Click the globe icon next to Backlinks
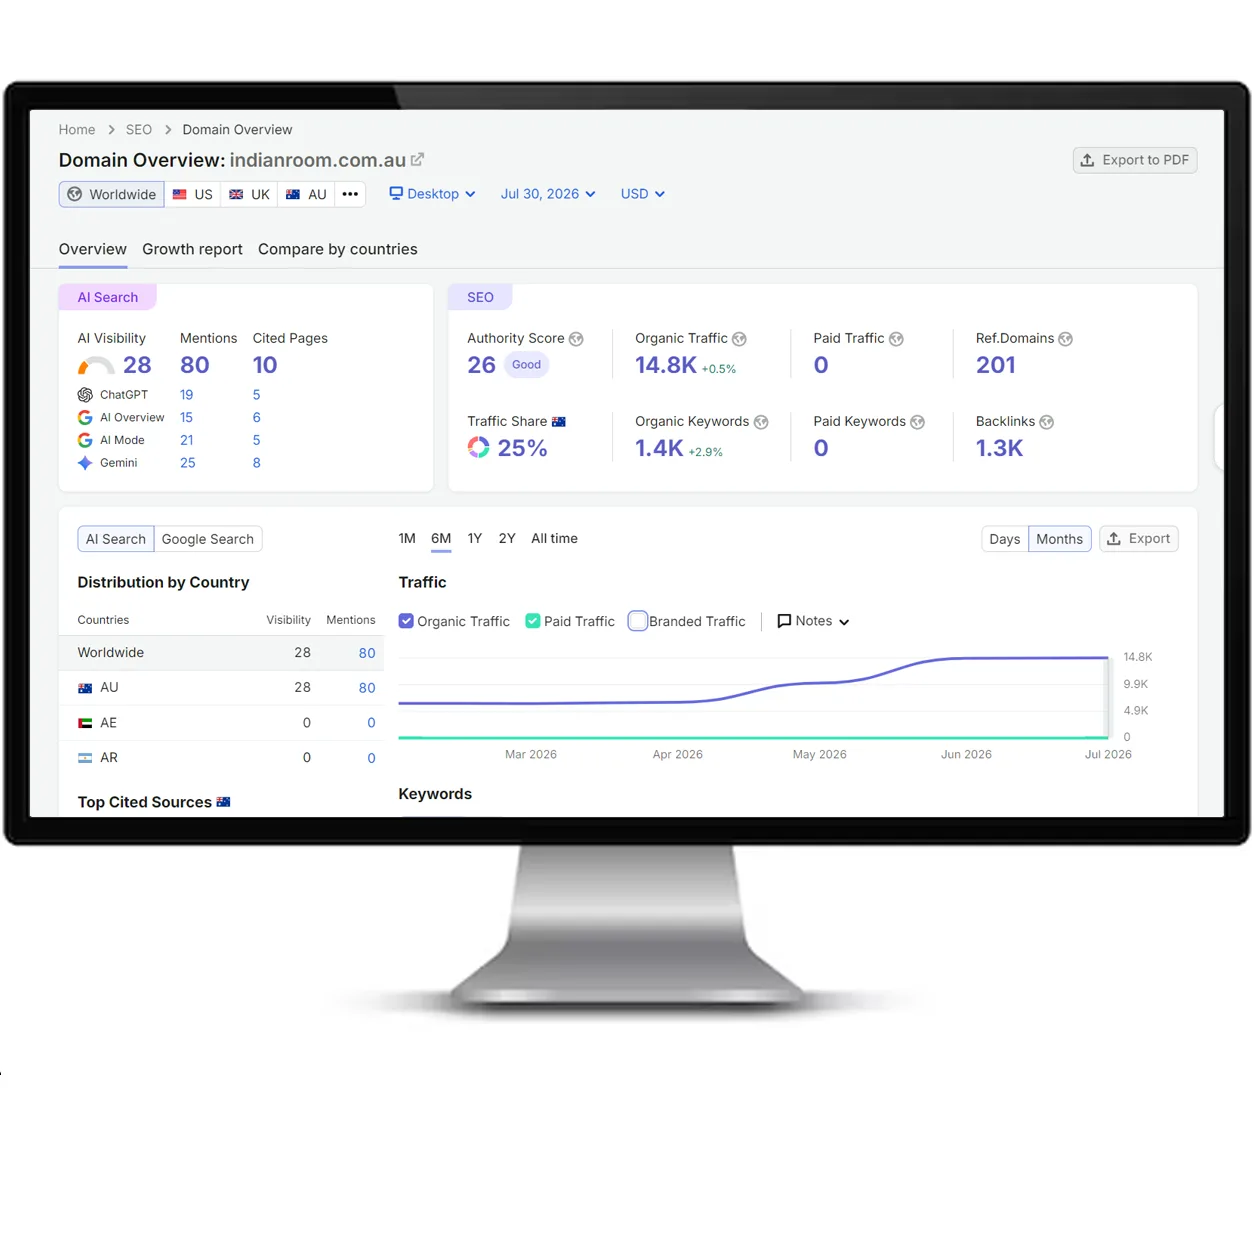Screen dimensions: 1254x1254 [1047, 422]
